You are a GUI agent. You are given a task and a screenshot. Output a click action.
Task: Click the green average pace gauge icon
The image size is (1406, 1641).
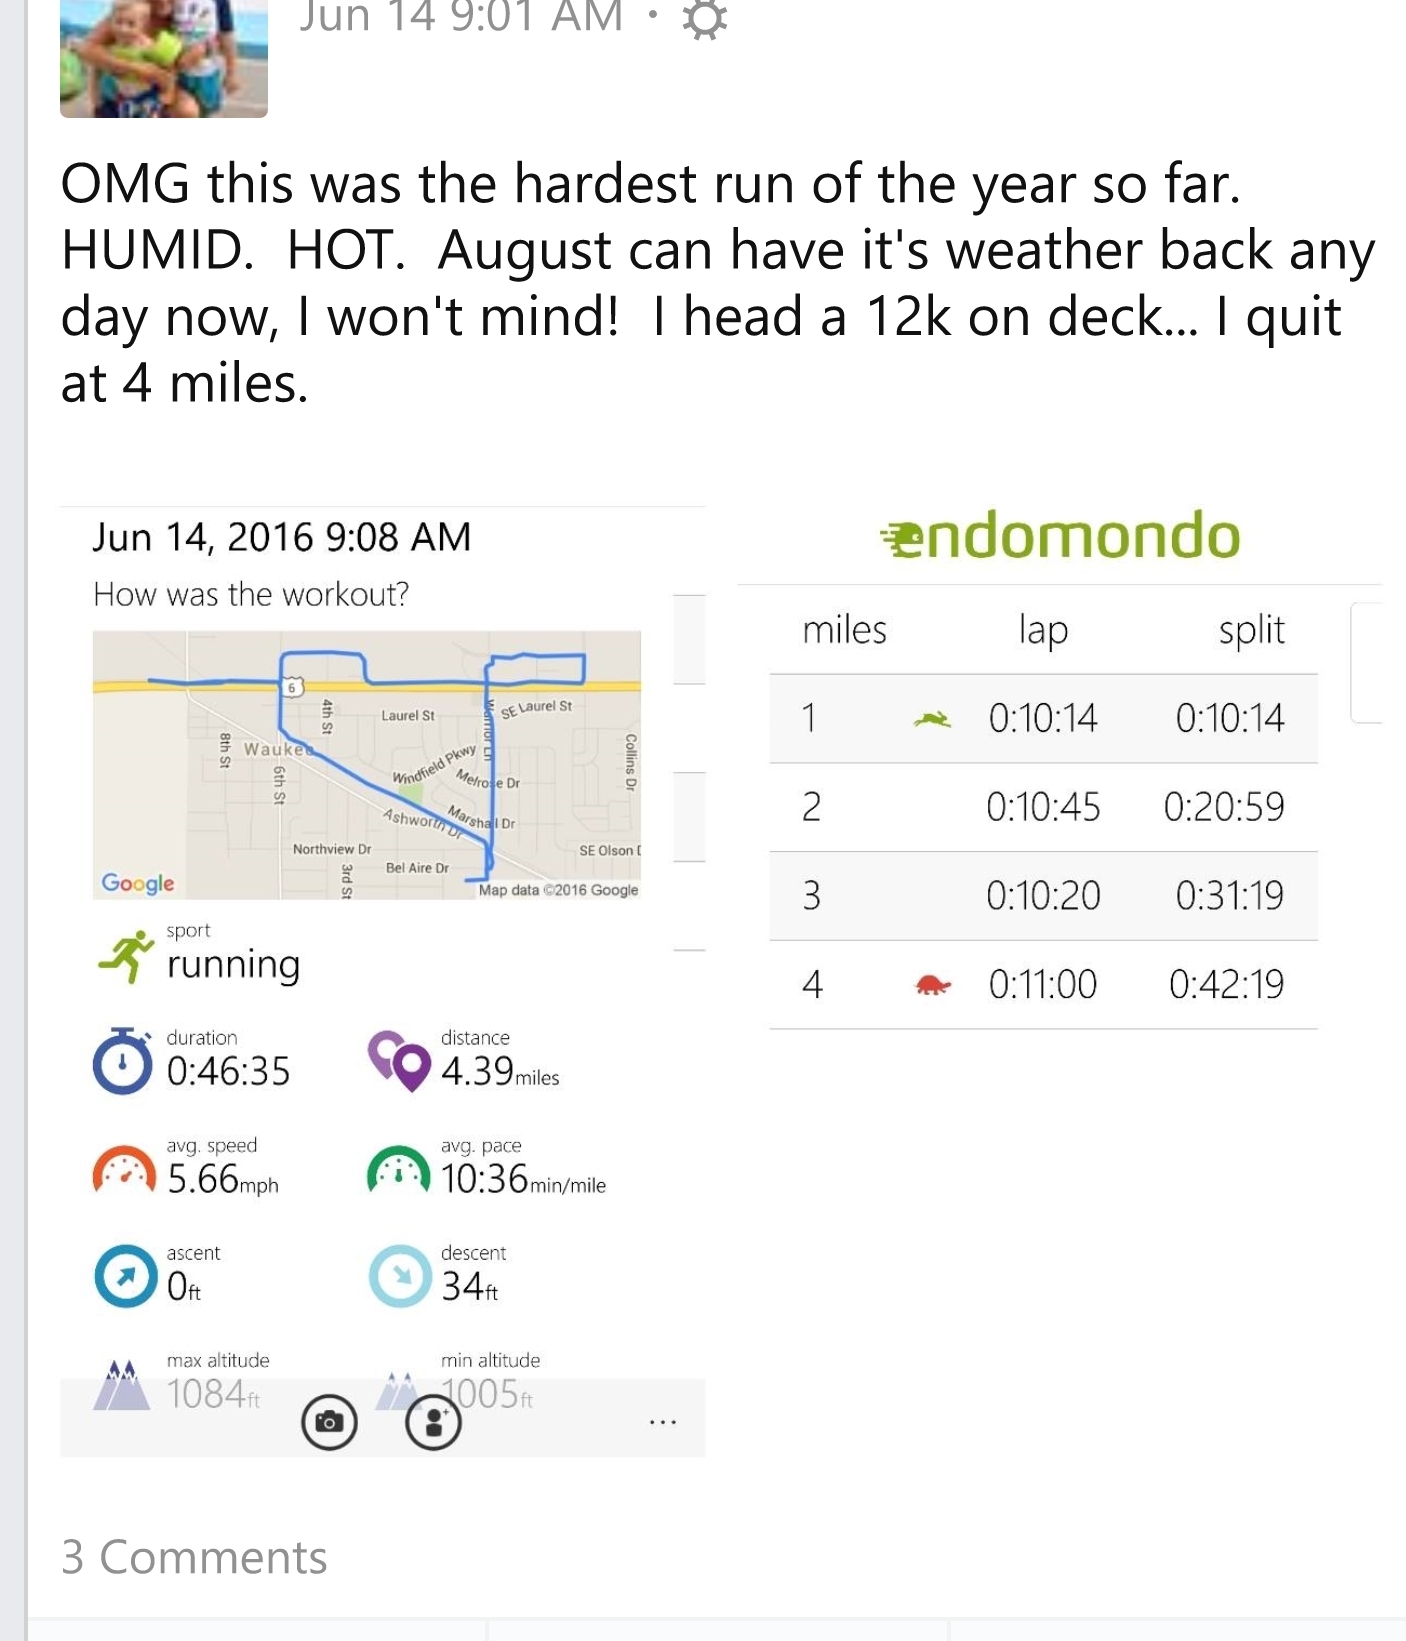coord(398,1170)
